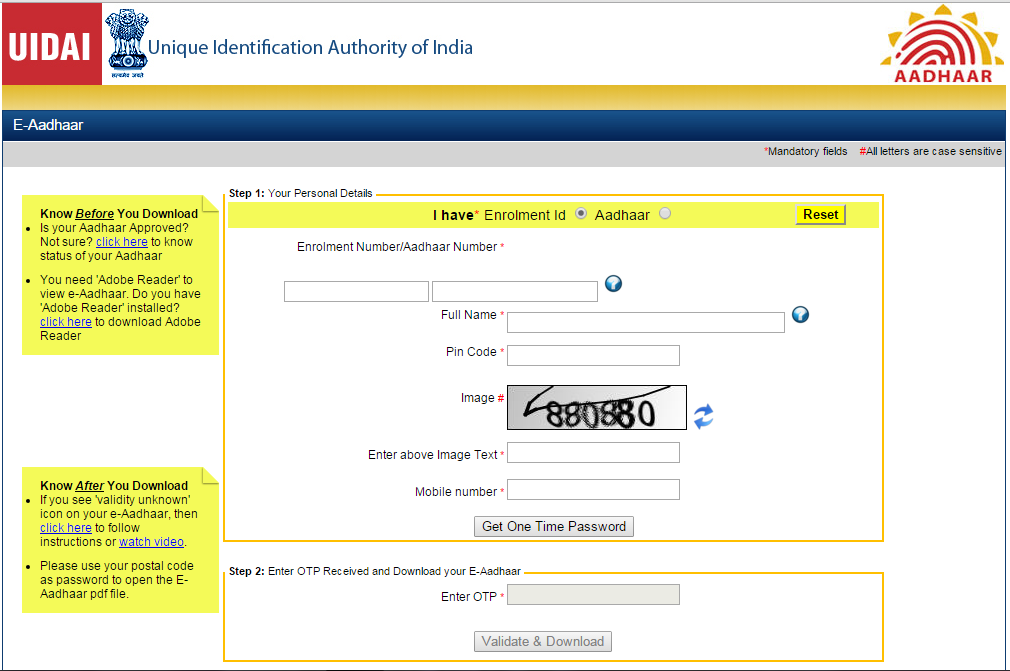Open help globe beside Enrolment Number field
The image size is (1010, 671).
click(x=613, y=284)
